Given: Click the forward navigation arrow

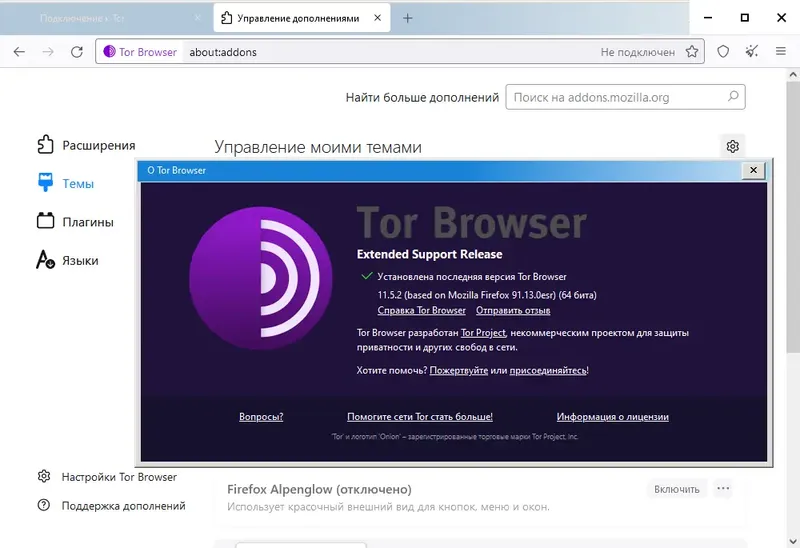Looking at the screenshot, I should 48,52.
